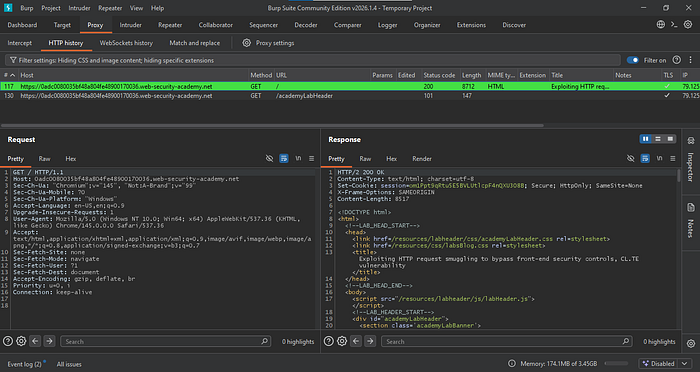
Task: Go to previous Request search match
Action: [35, 341]
